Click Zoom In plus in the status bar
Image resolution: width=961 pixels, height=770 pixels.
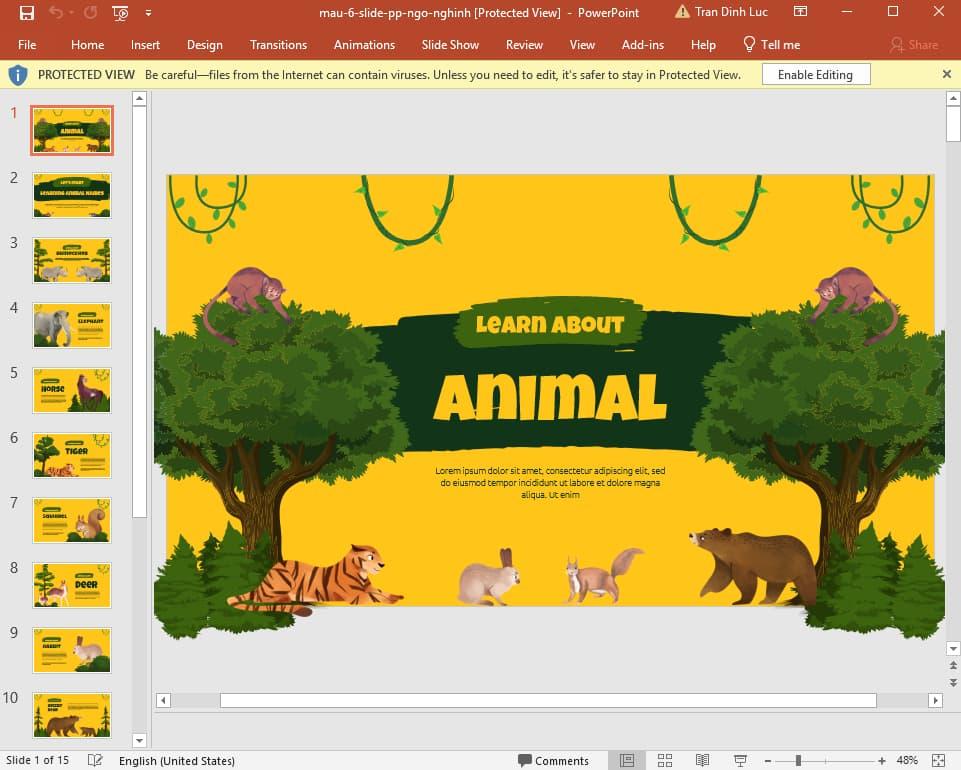pyautogui.click(x=881, y=761)
